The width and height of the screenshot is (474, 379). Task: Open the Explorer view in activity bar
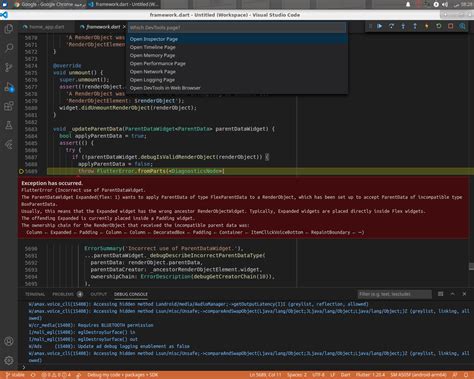point(9,29)
